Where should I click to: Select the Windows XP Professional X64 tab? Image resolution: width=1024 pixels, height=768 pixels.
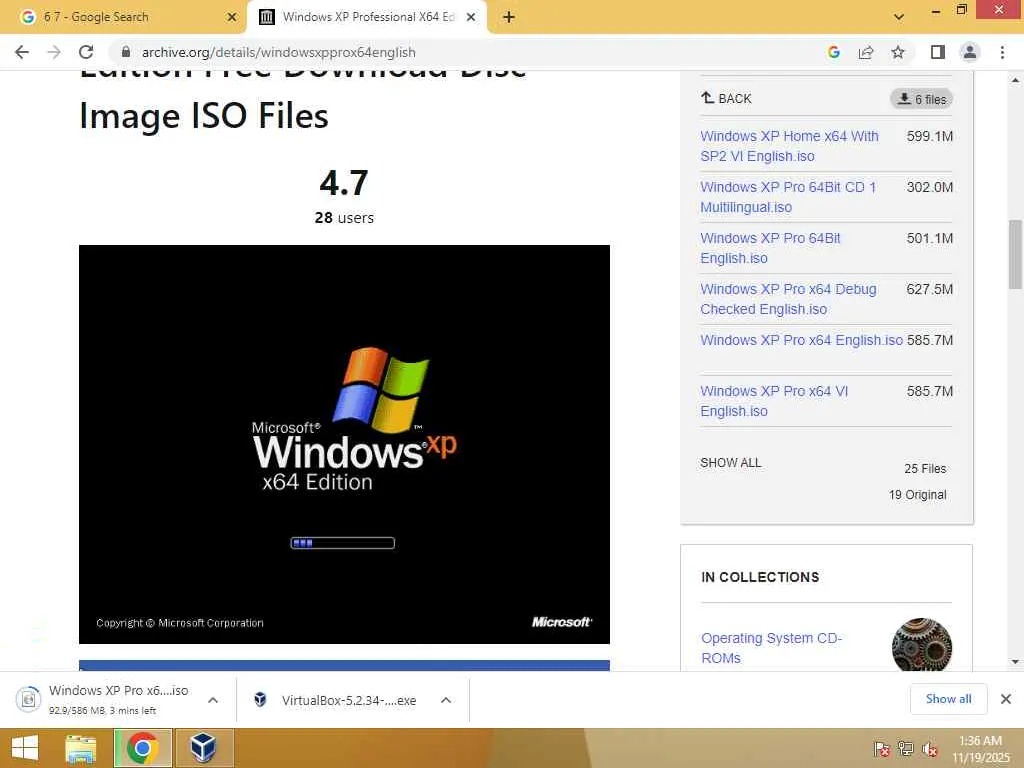[366, 17]
